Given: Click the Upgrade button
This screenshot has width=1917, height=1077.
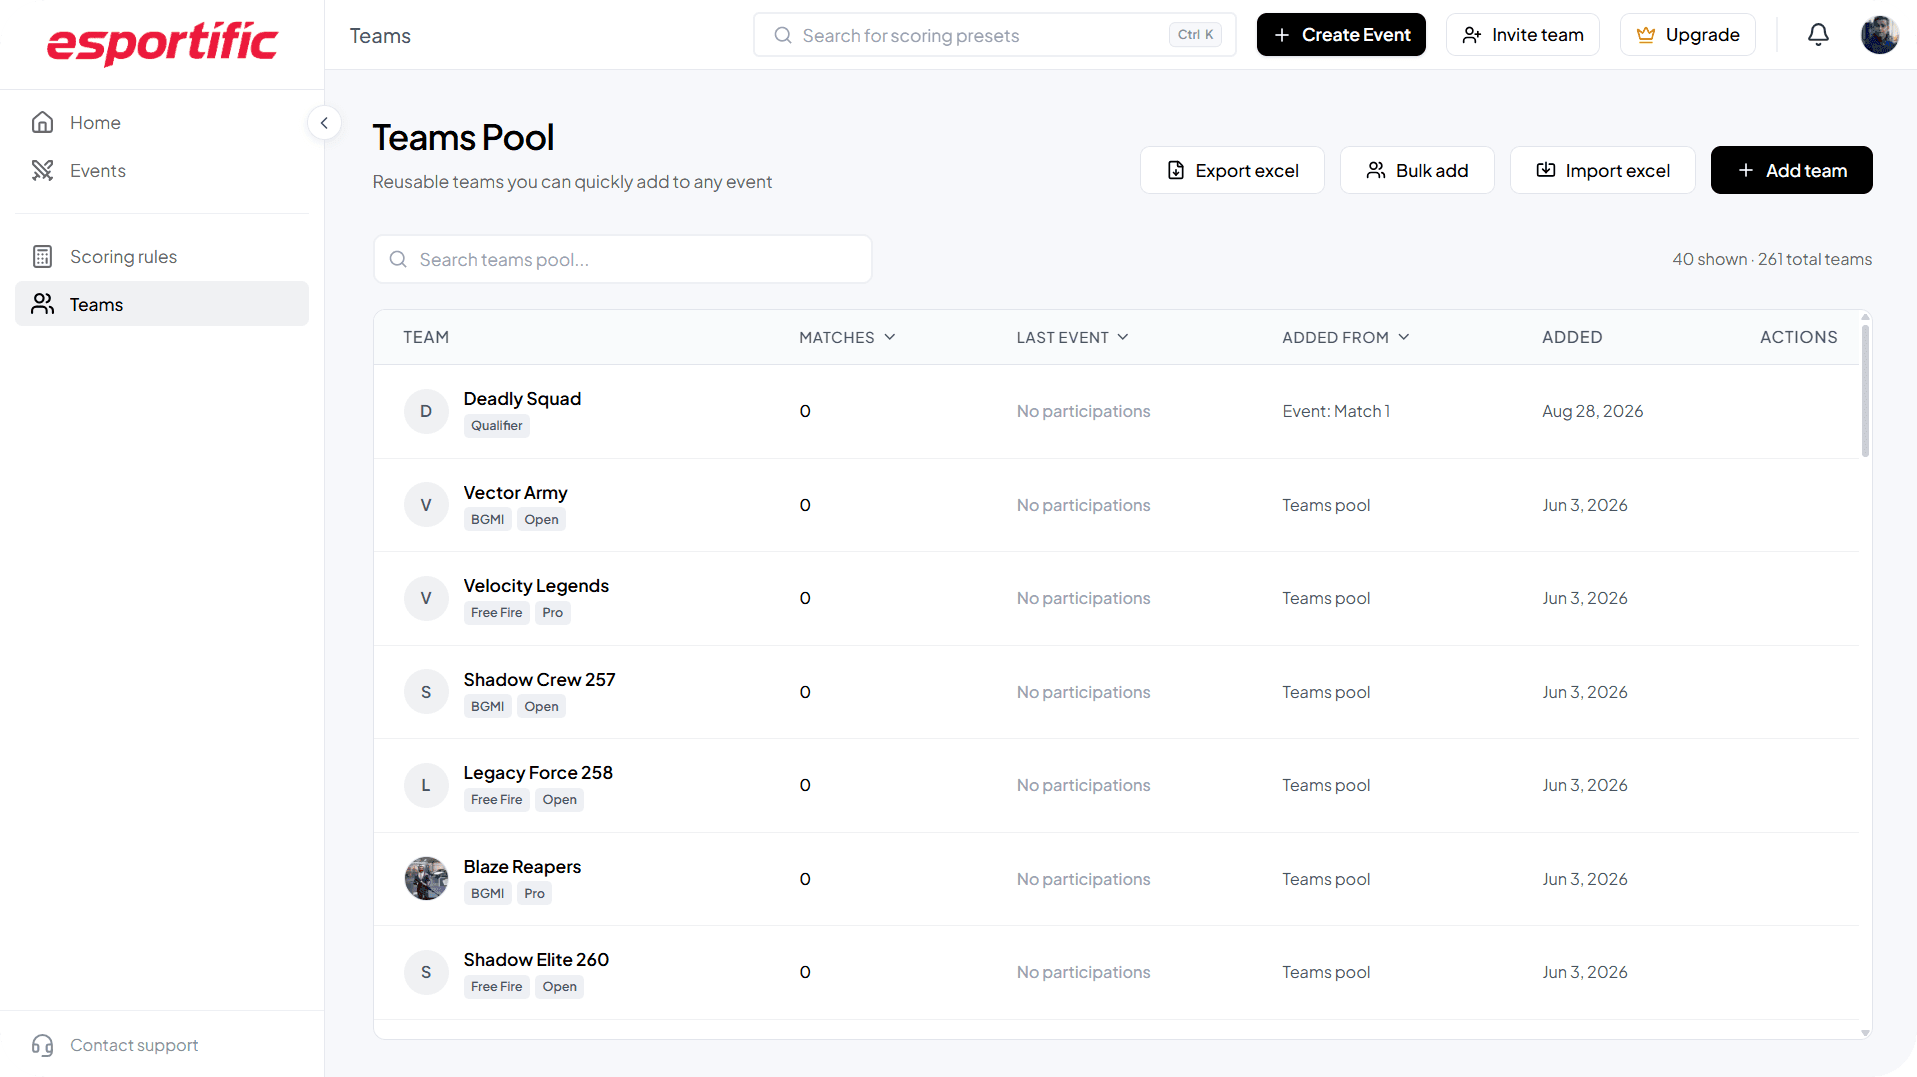Looking at the screenshot, I should pyautogui.click(x=1687, y=35).
